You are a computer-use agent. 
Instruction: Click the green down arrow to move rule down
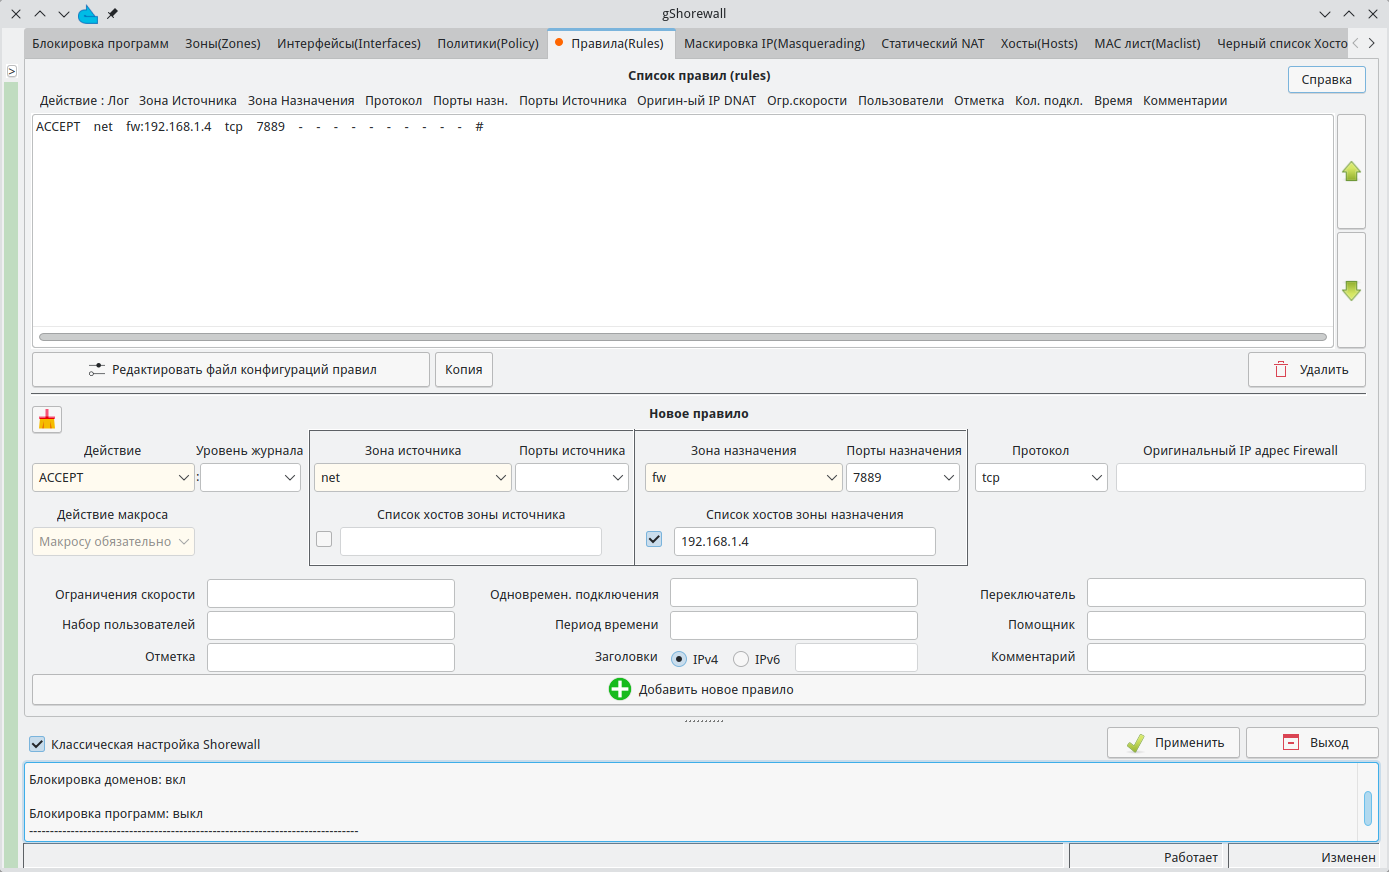[x=1351, y=290]
